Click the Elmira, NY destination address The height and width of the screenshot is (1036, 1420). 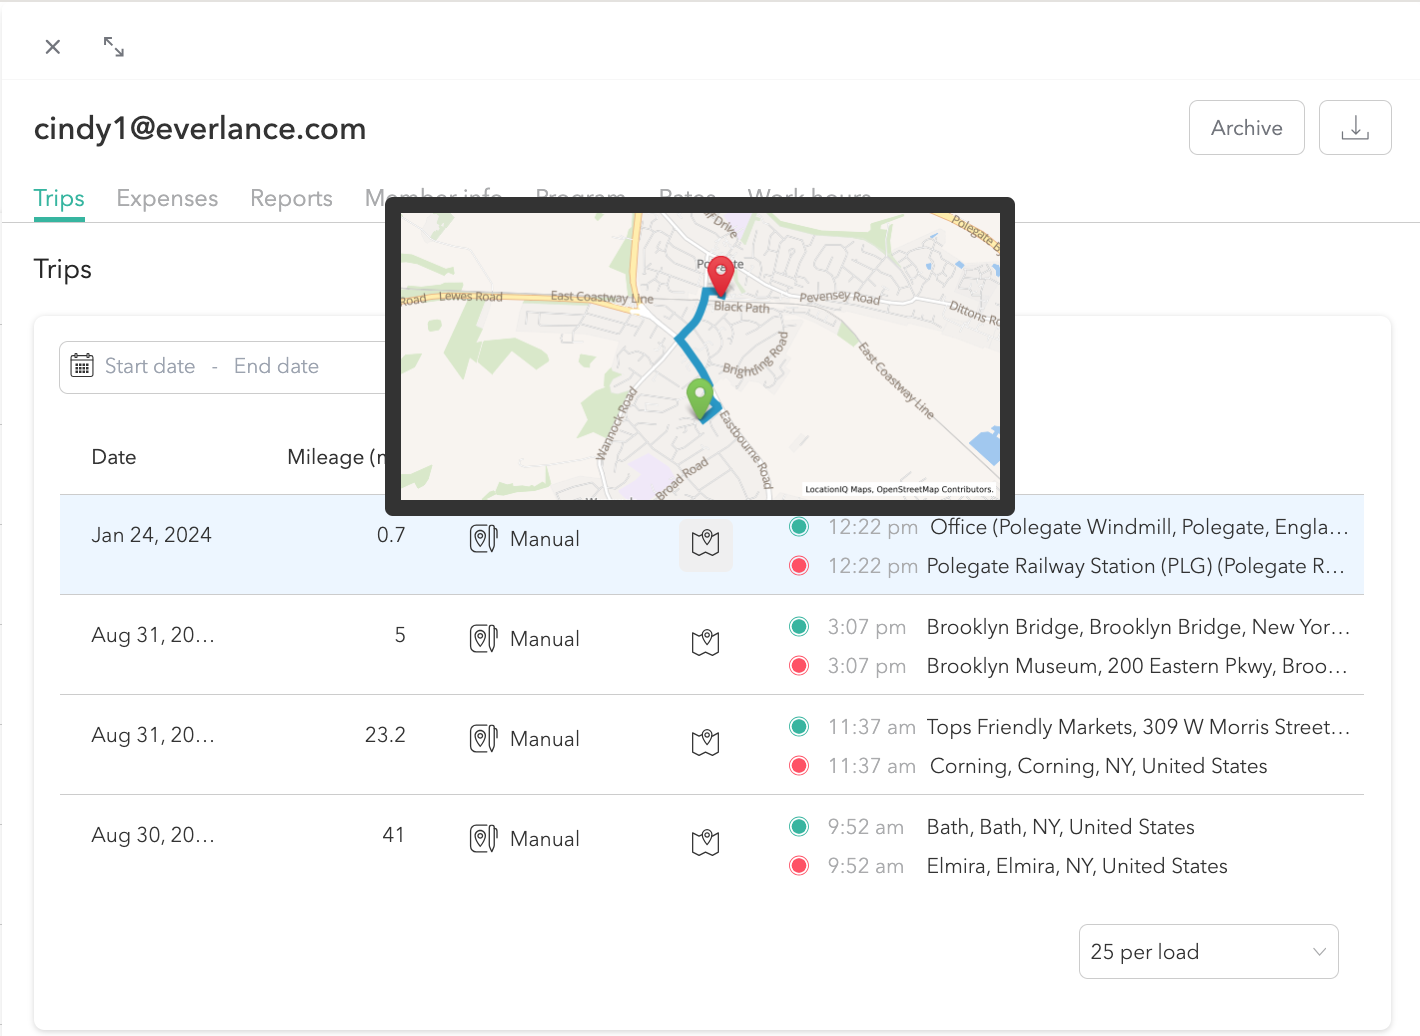(1077, 866)
